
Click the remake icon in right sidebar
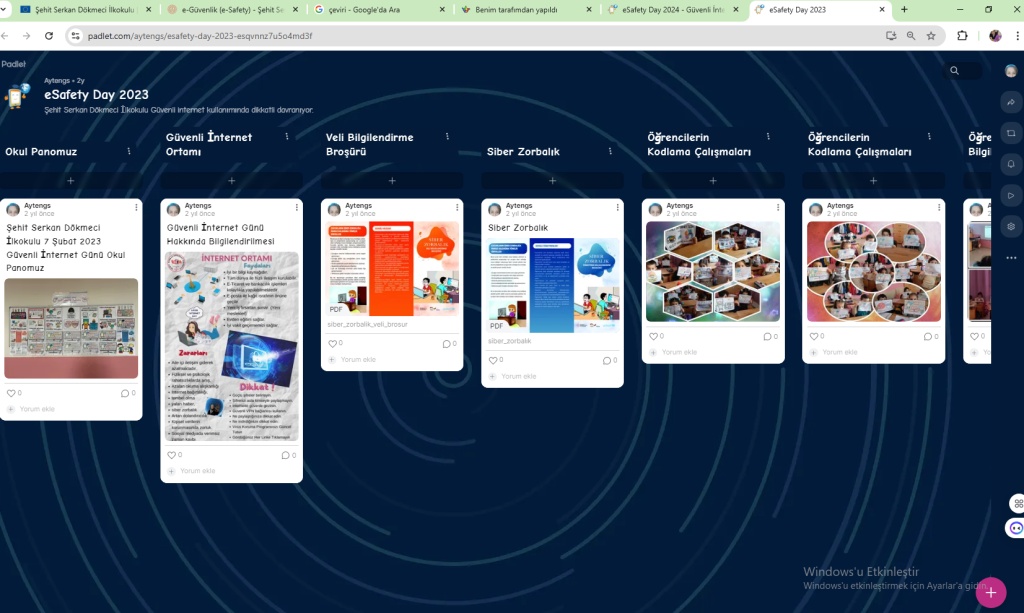click(1011, 133)
